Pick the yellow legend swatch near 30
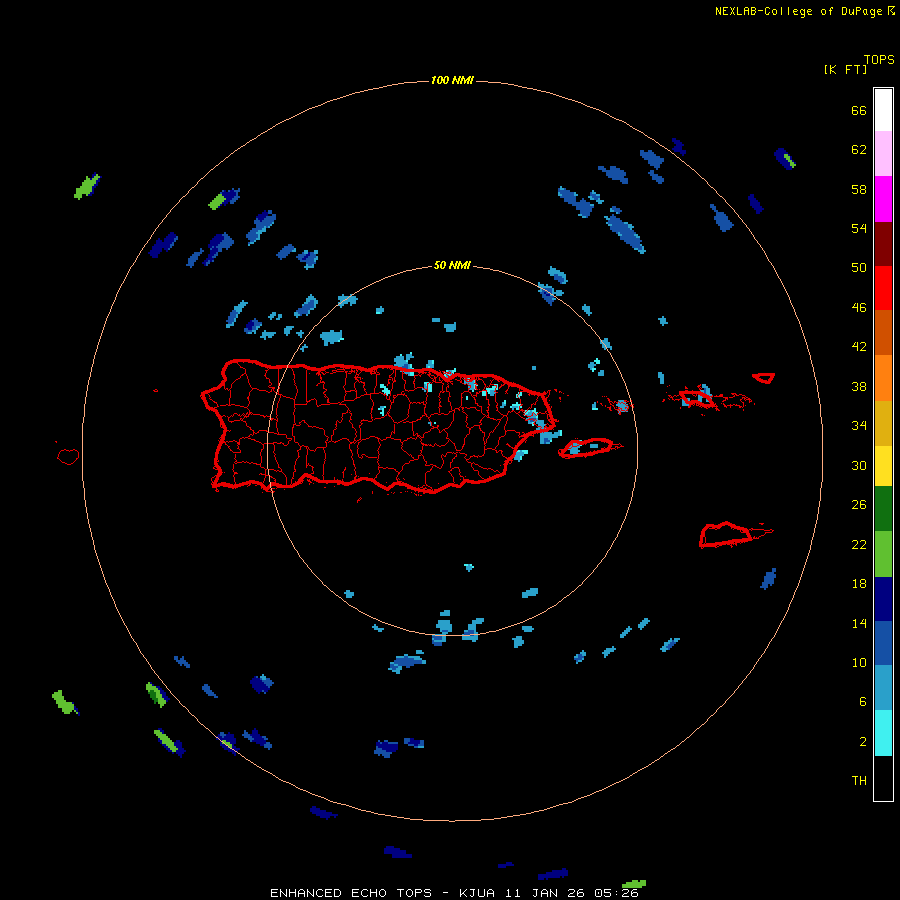 883,466
